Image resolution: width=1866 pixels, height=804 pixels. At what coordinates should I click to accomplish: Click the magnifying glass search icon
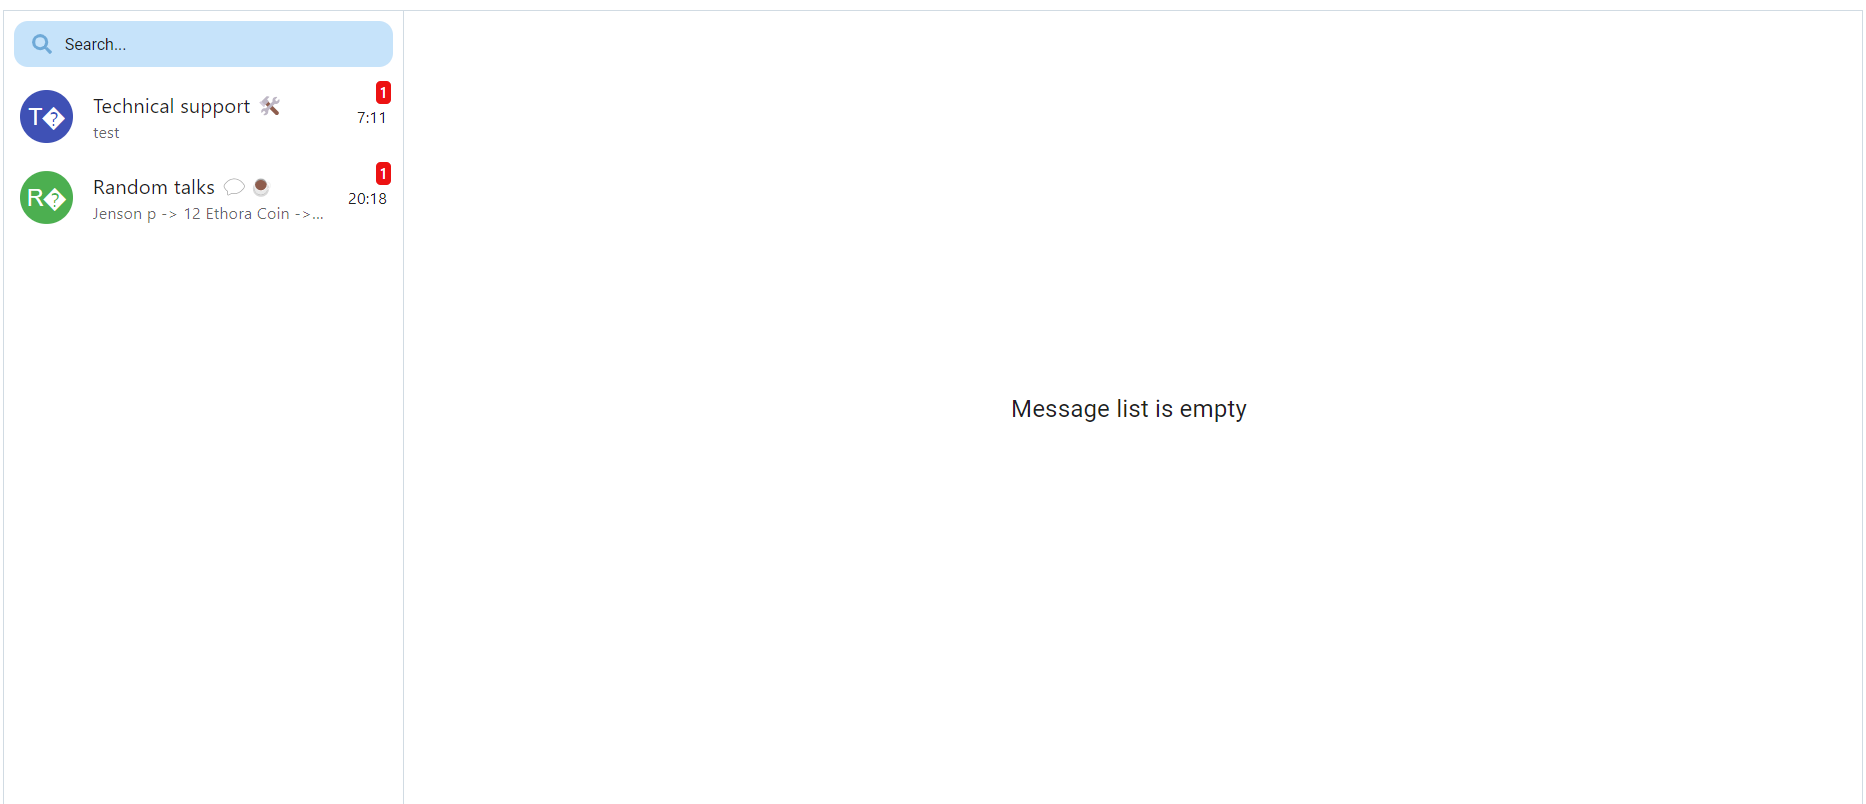(x=42, y=44)
